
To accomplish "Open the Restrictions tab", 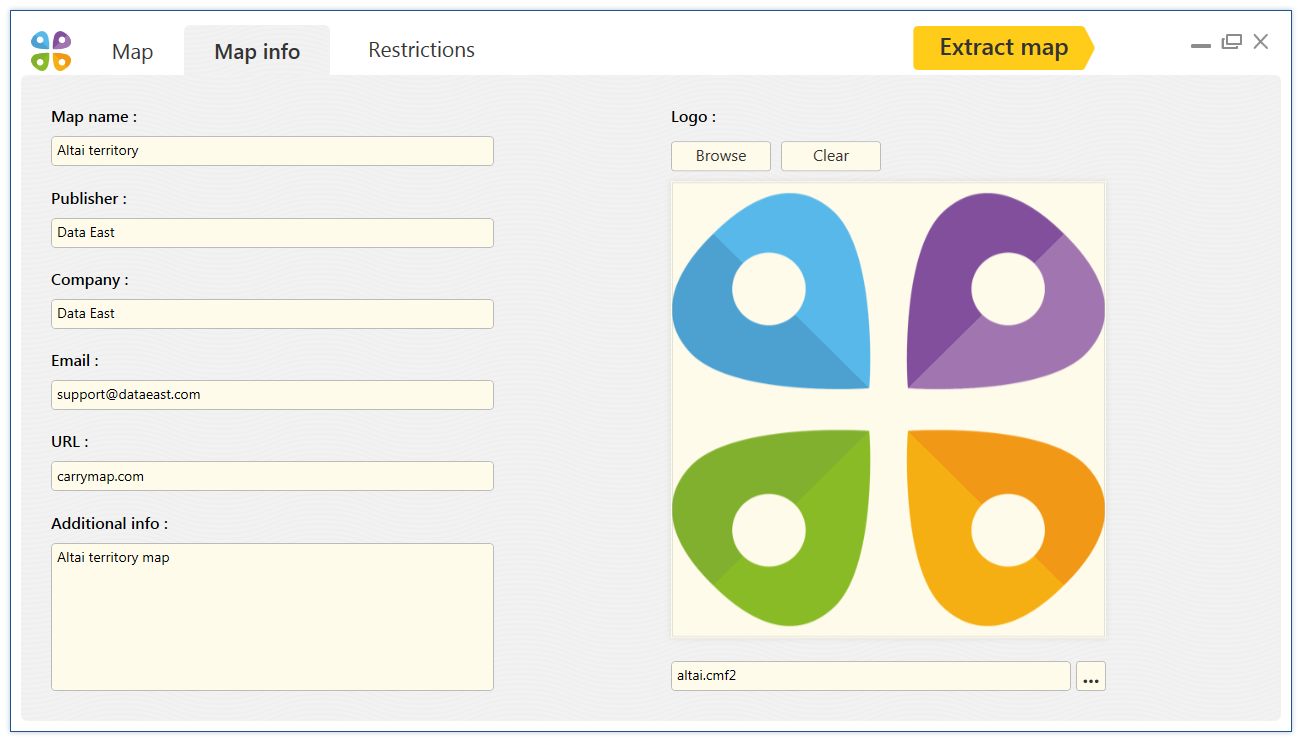I will (x=421, y=50).
